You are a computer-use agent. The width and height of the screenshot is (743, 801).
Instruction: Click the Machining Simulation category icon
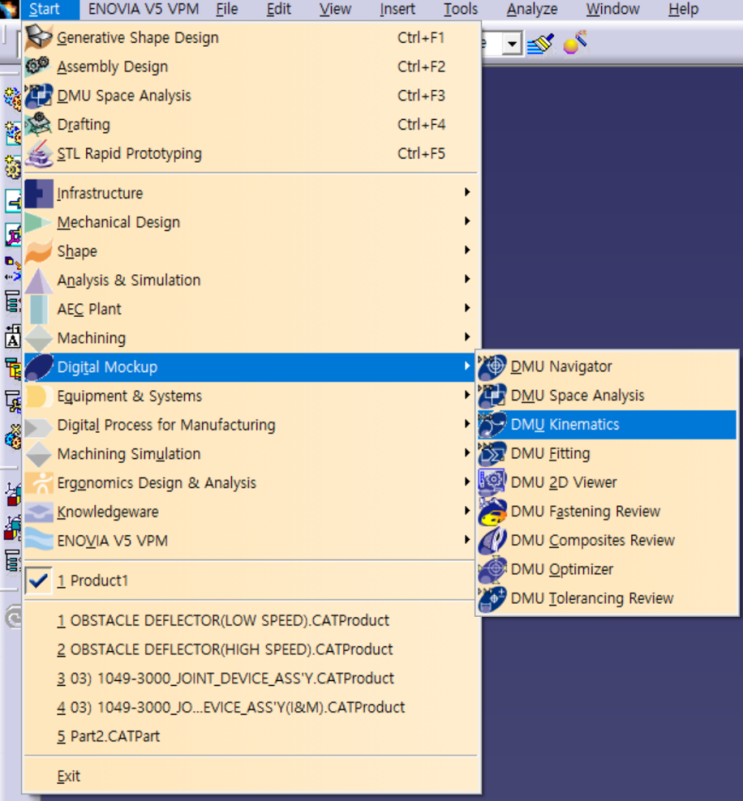[38, 454]
